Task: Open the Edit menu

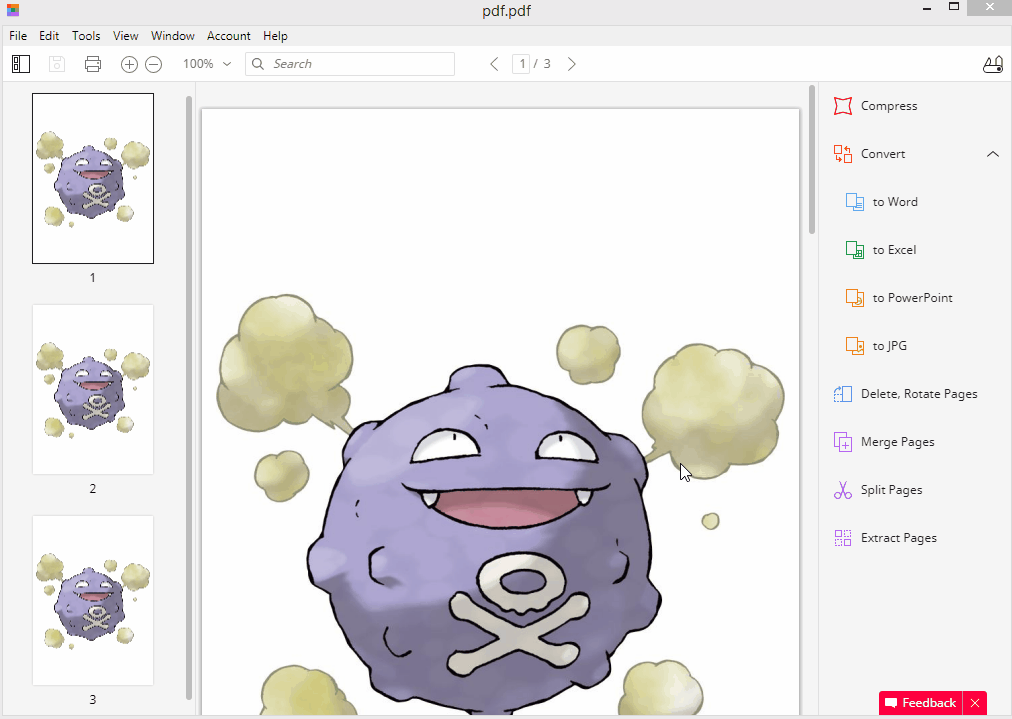Action: tap(49, 35)
